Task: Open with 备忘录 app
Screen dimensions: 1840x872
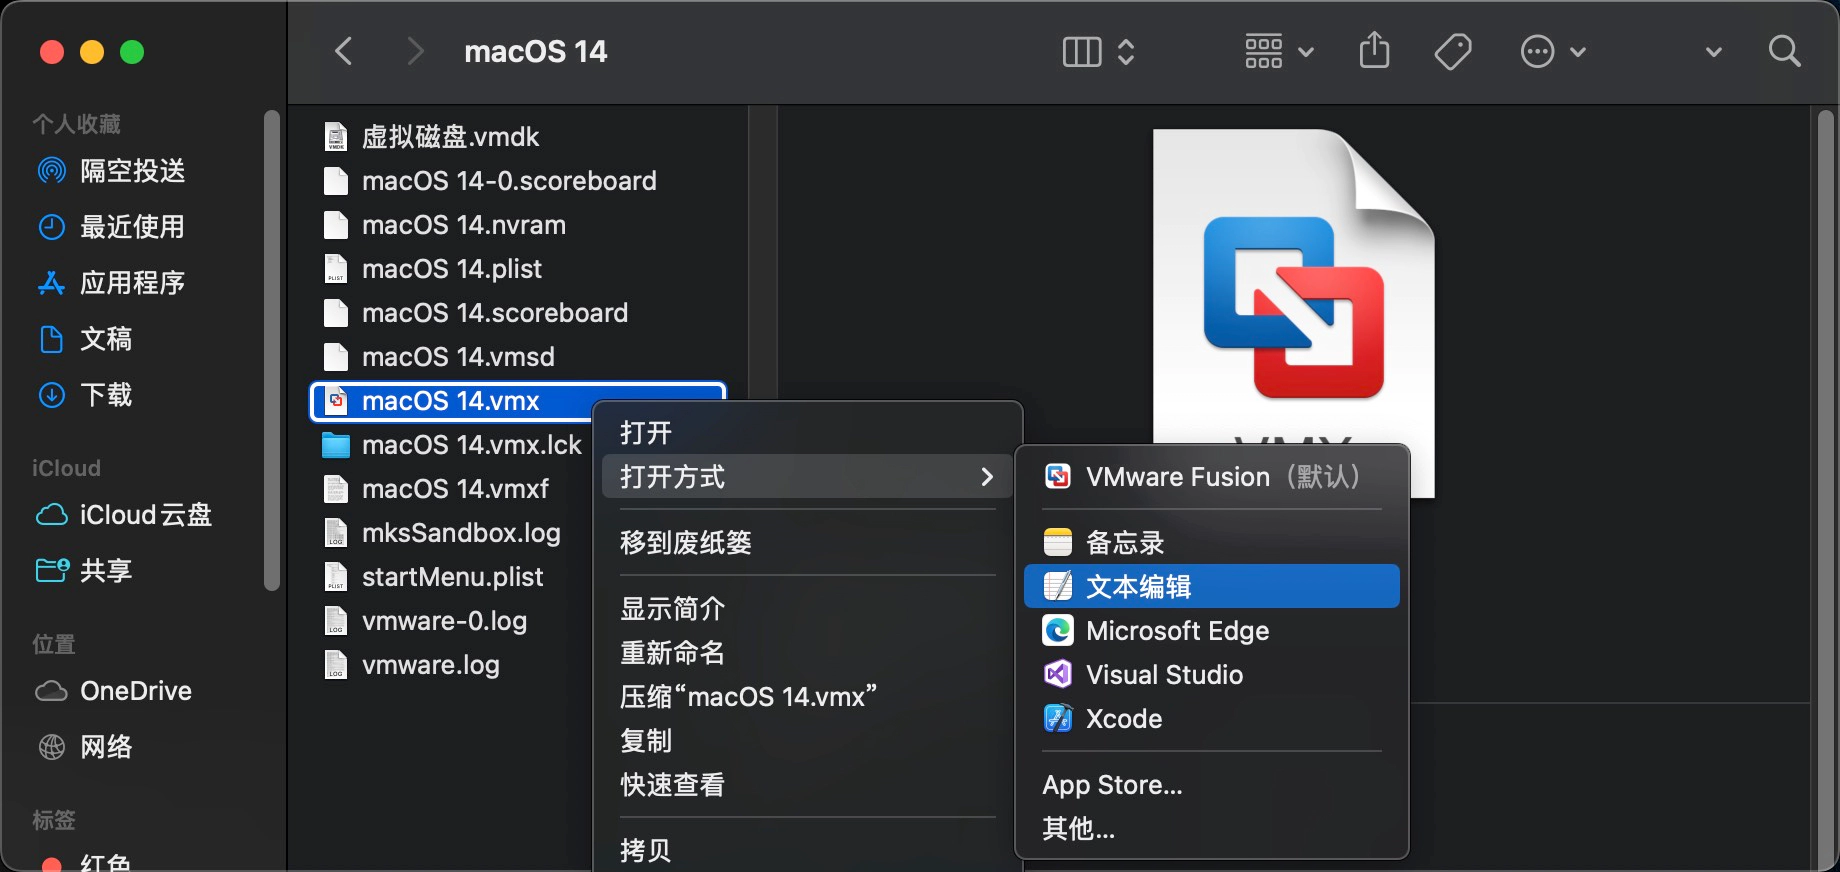Action: coord(1212,543)
